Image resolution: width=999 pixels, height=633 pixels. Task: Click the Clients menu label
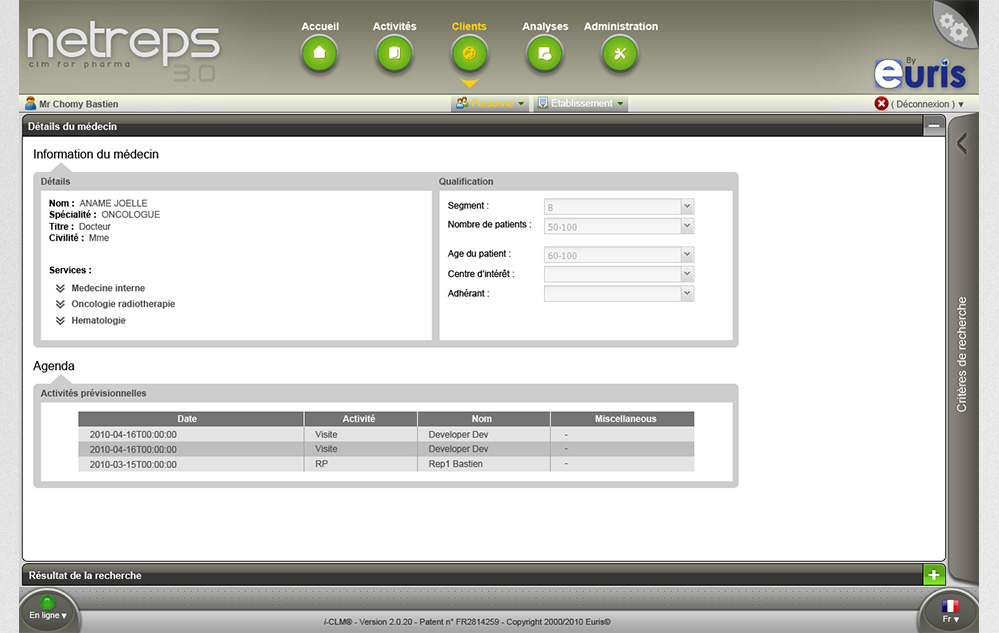(469, 26)
